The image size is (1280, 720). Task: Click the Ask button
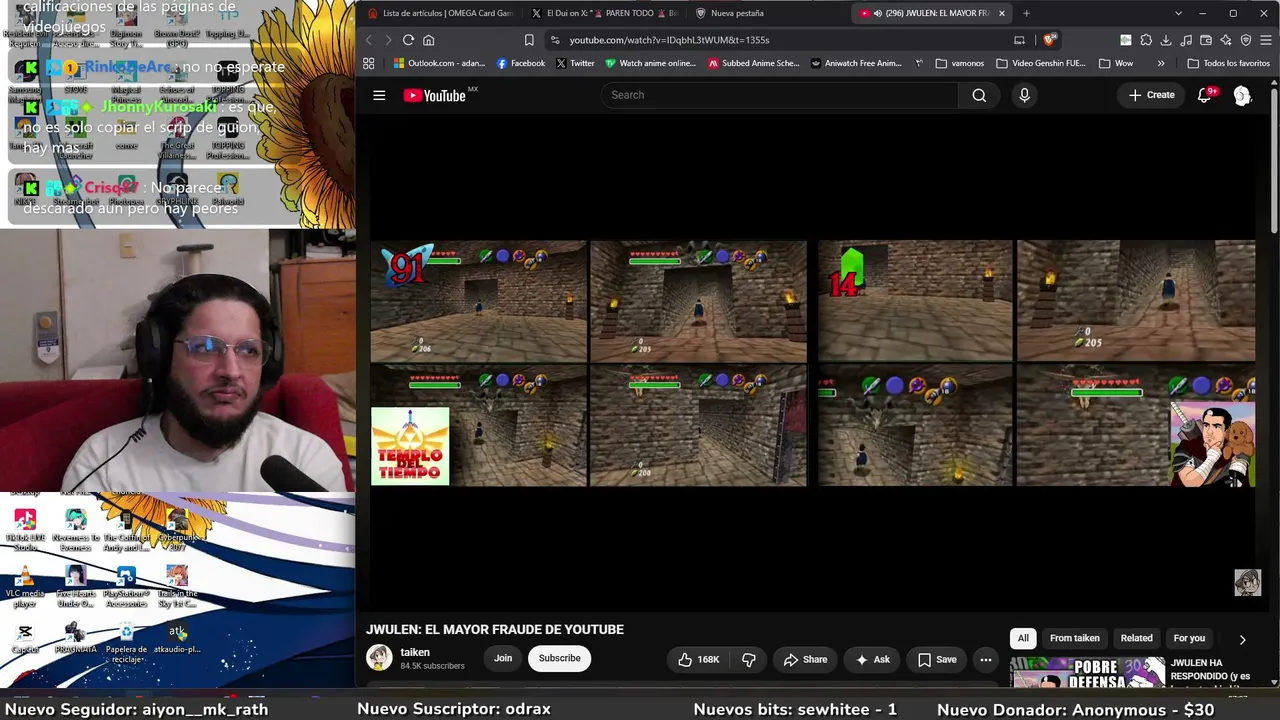pyautogui.click(x=872, y=659)
